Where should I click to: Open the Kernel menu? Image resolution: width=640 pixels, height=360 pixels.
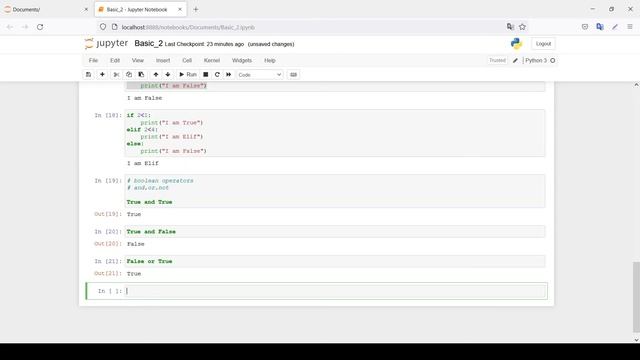pyautogui.click(x=212, y=60)
